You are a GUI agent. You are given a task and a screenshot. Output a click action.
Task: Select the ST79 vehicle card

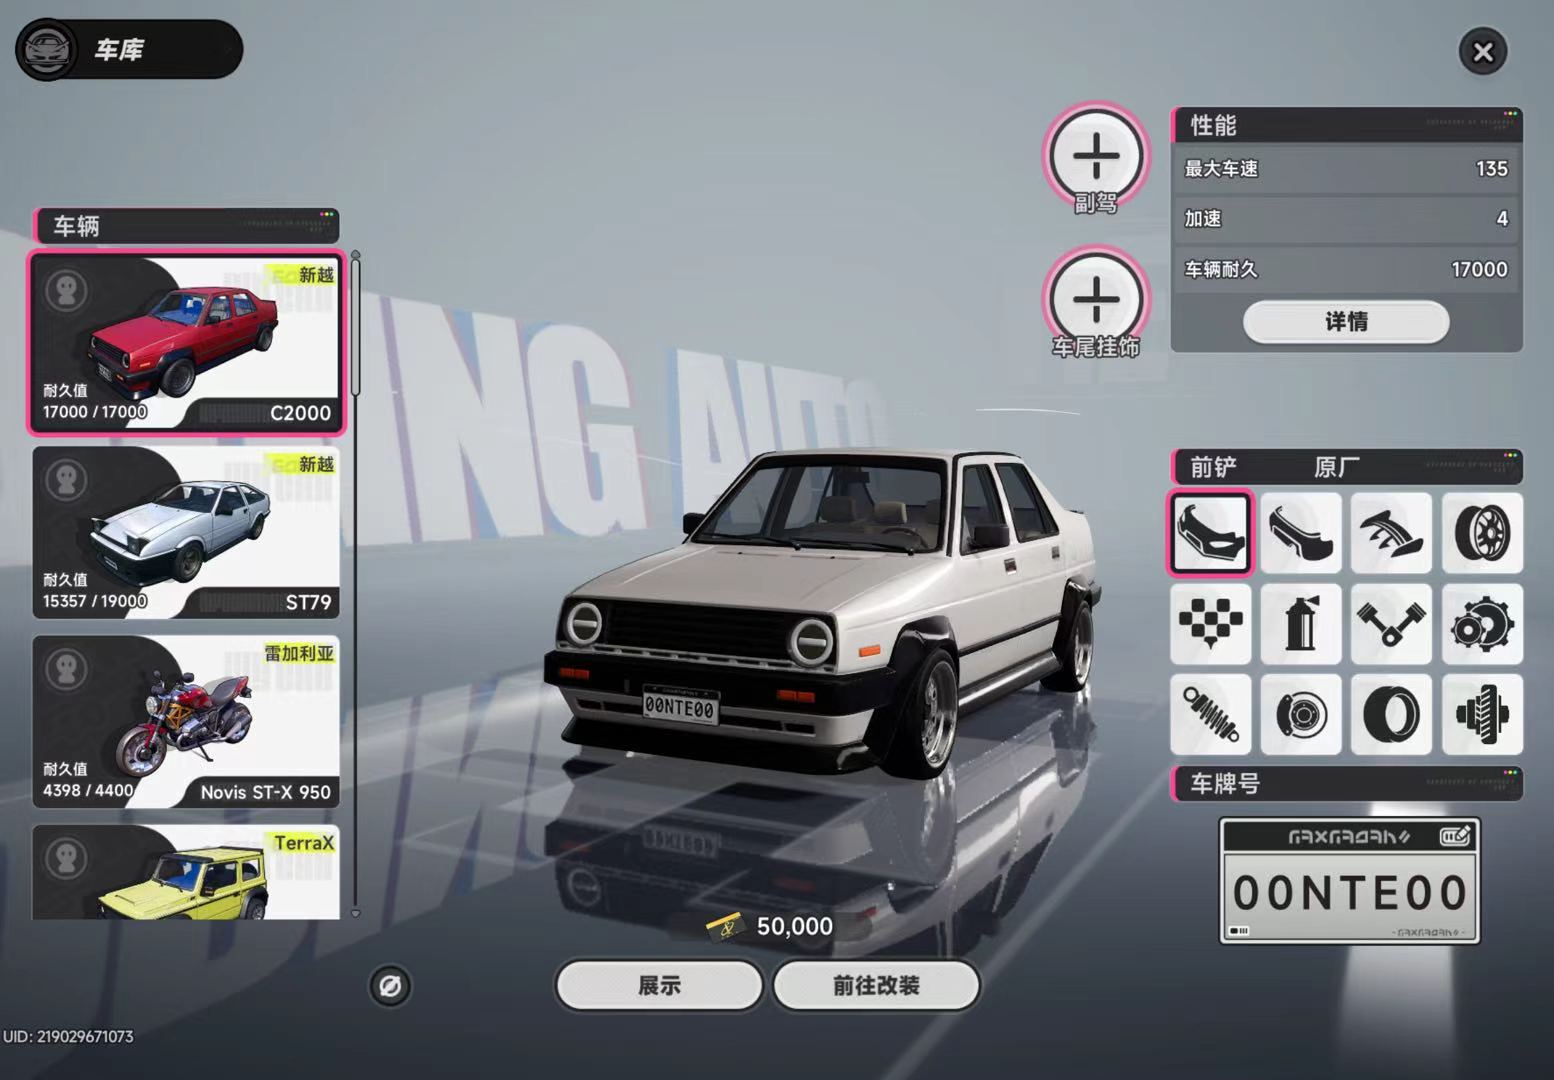(186, 532)
